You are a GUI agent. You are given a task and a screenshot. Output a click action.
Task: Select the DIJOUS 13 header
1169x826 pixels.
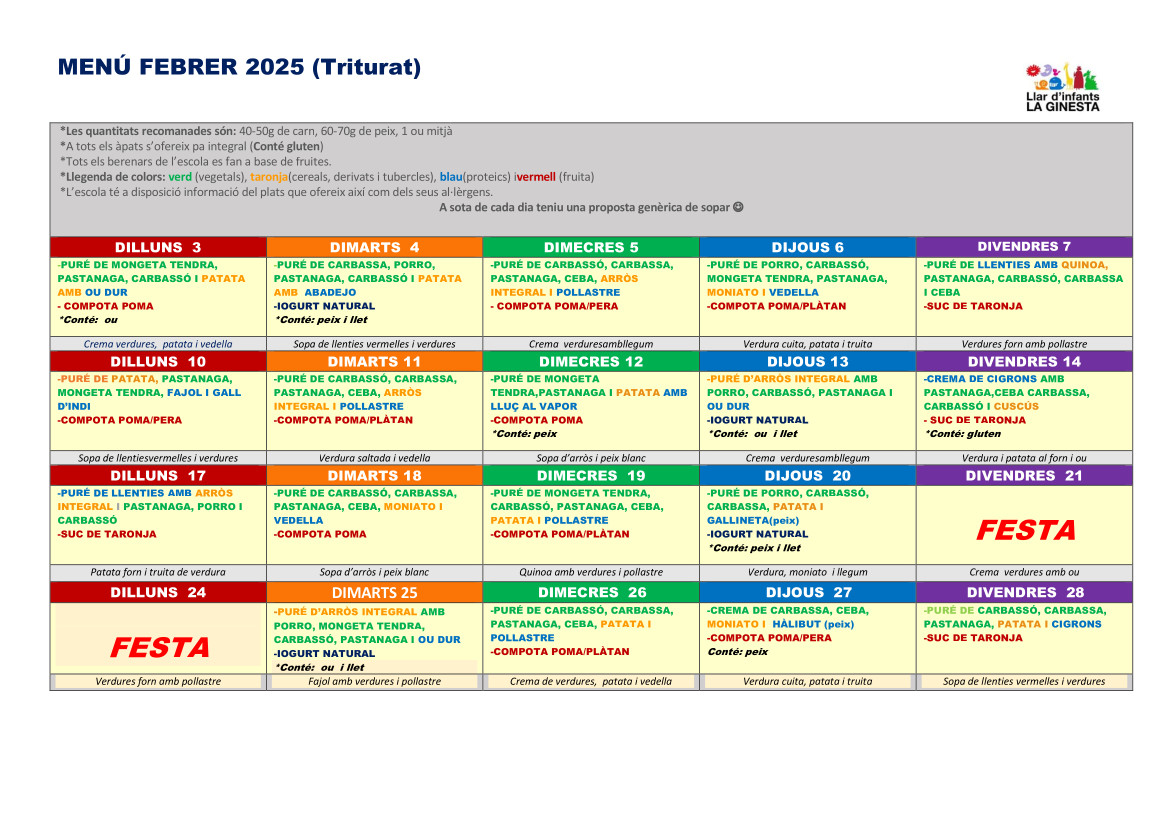pos(807,362)
